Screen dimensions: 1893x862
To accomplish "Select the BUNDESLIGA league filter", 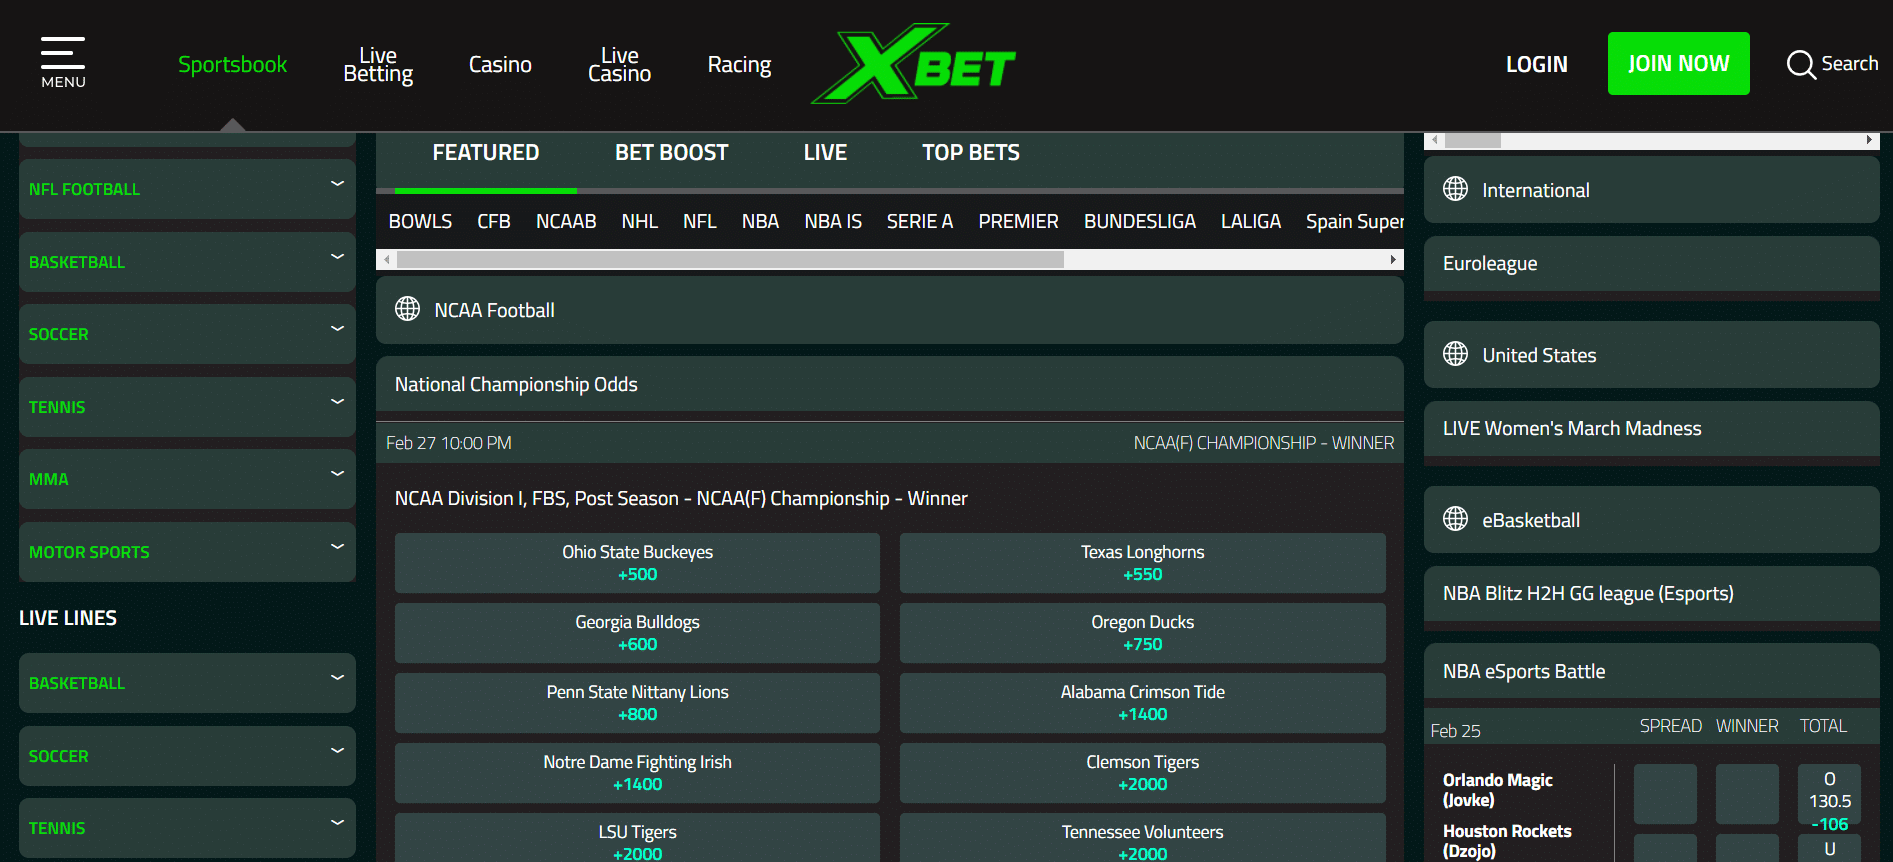I will coord(1140,221).
